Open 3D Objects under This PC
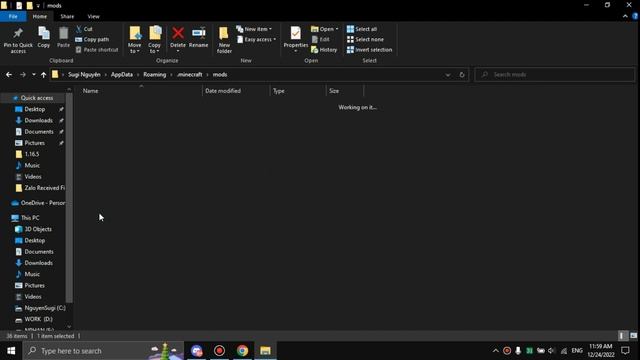 click(38, 229)
